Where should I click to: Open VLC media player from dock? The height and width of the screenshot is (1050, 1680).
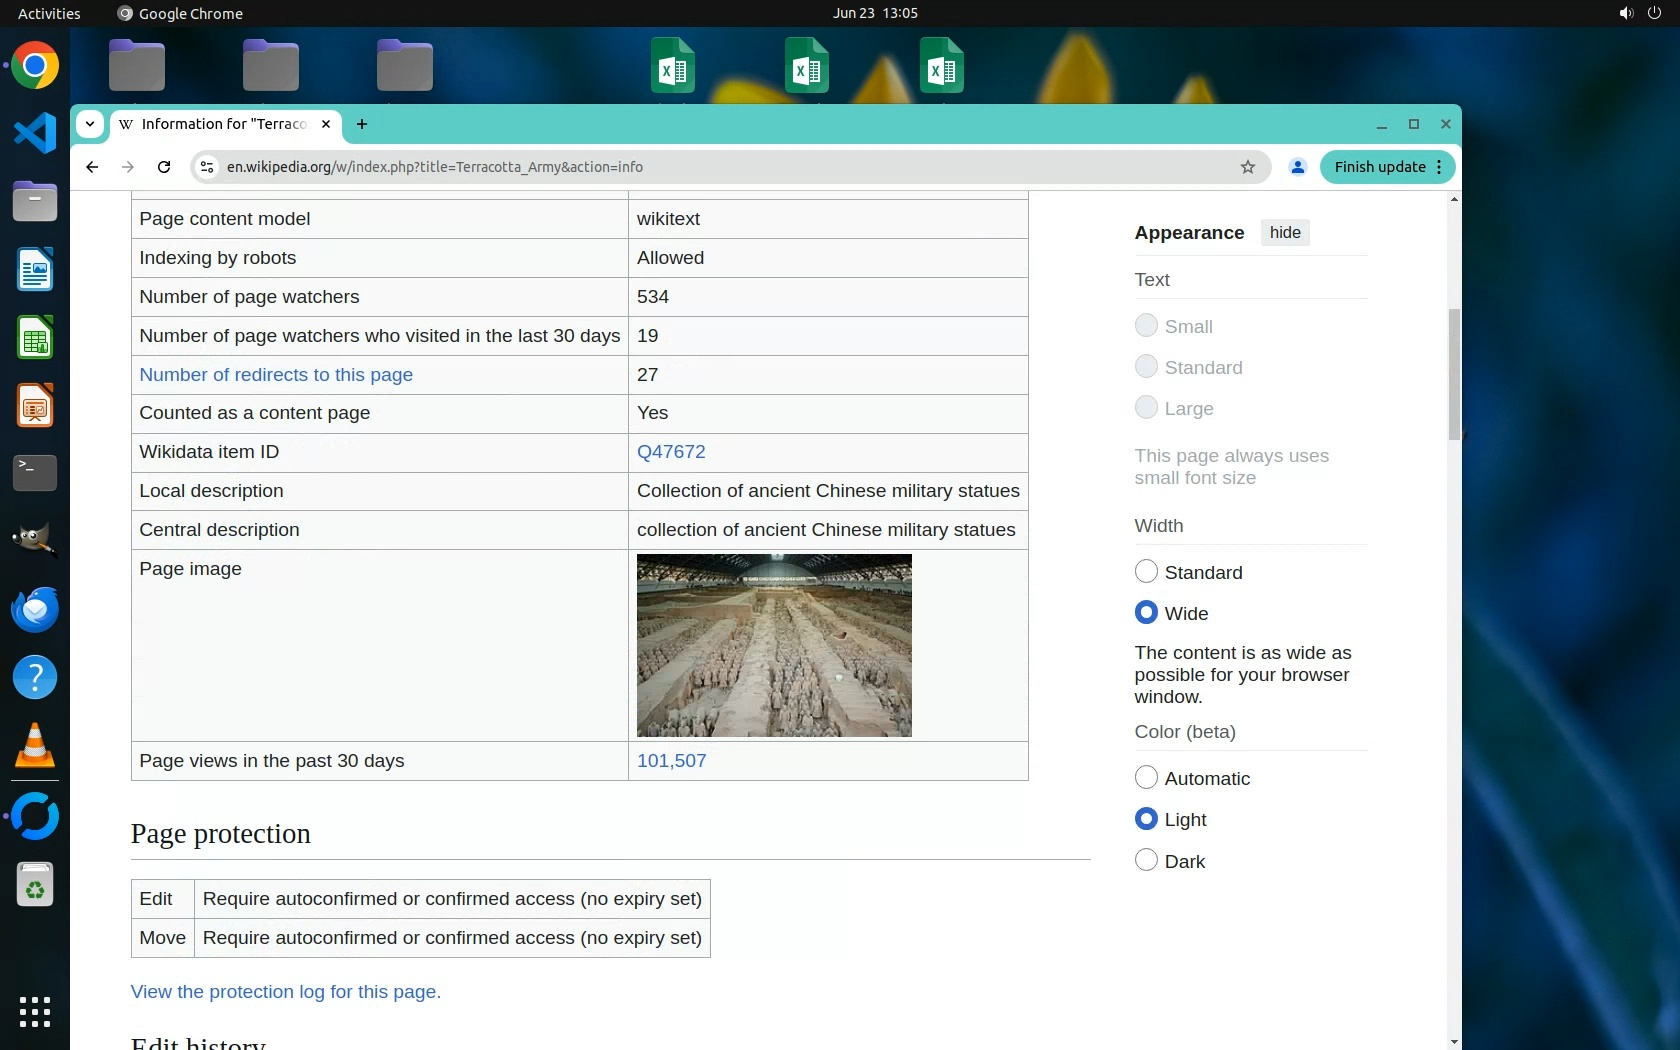click(x=35, y=746)
